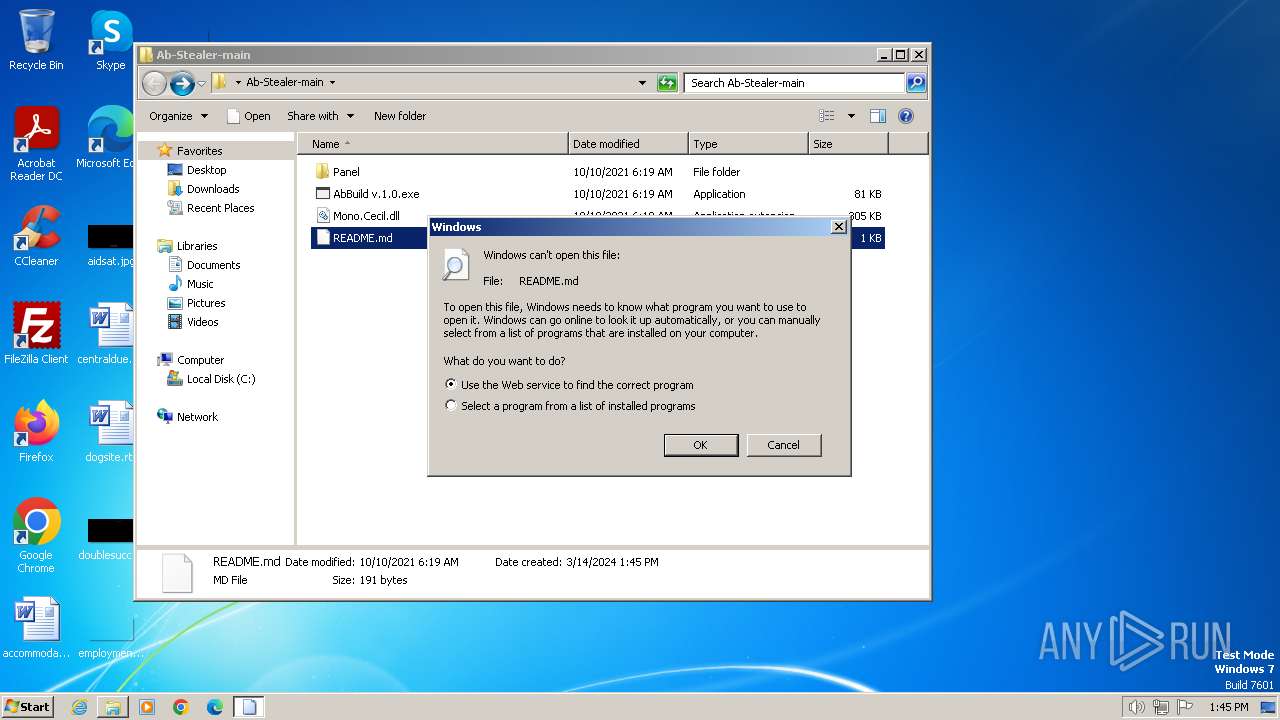
Task: Click the Explorer back navigation arrow
Action: pos(154,83)
